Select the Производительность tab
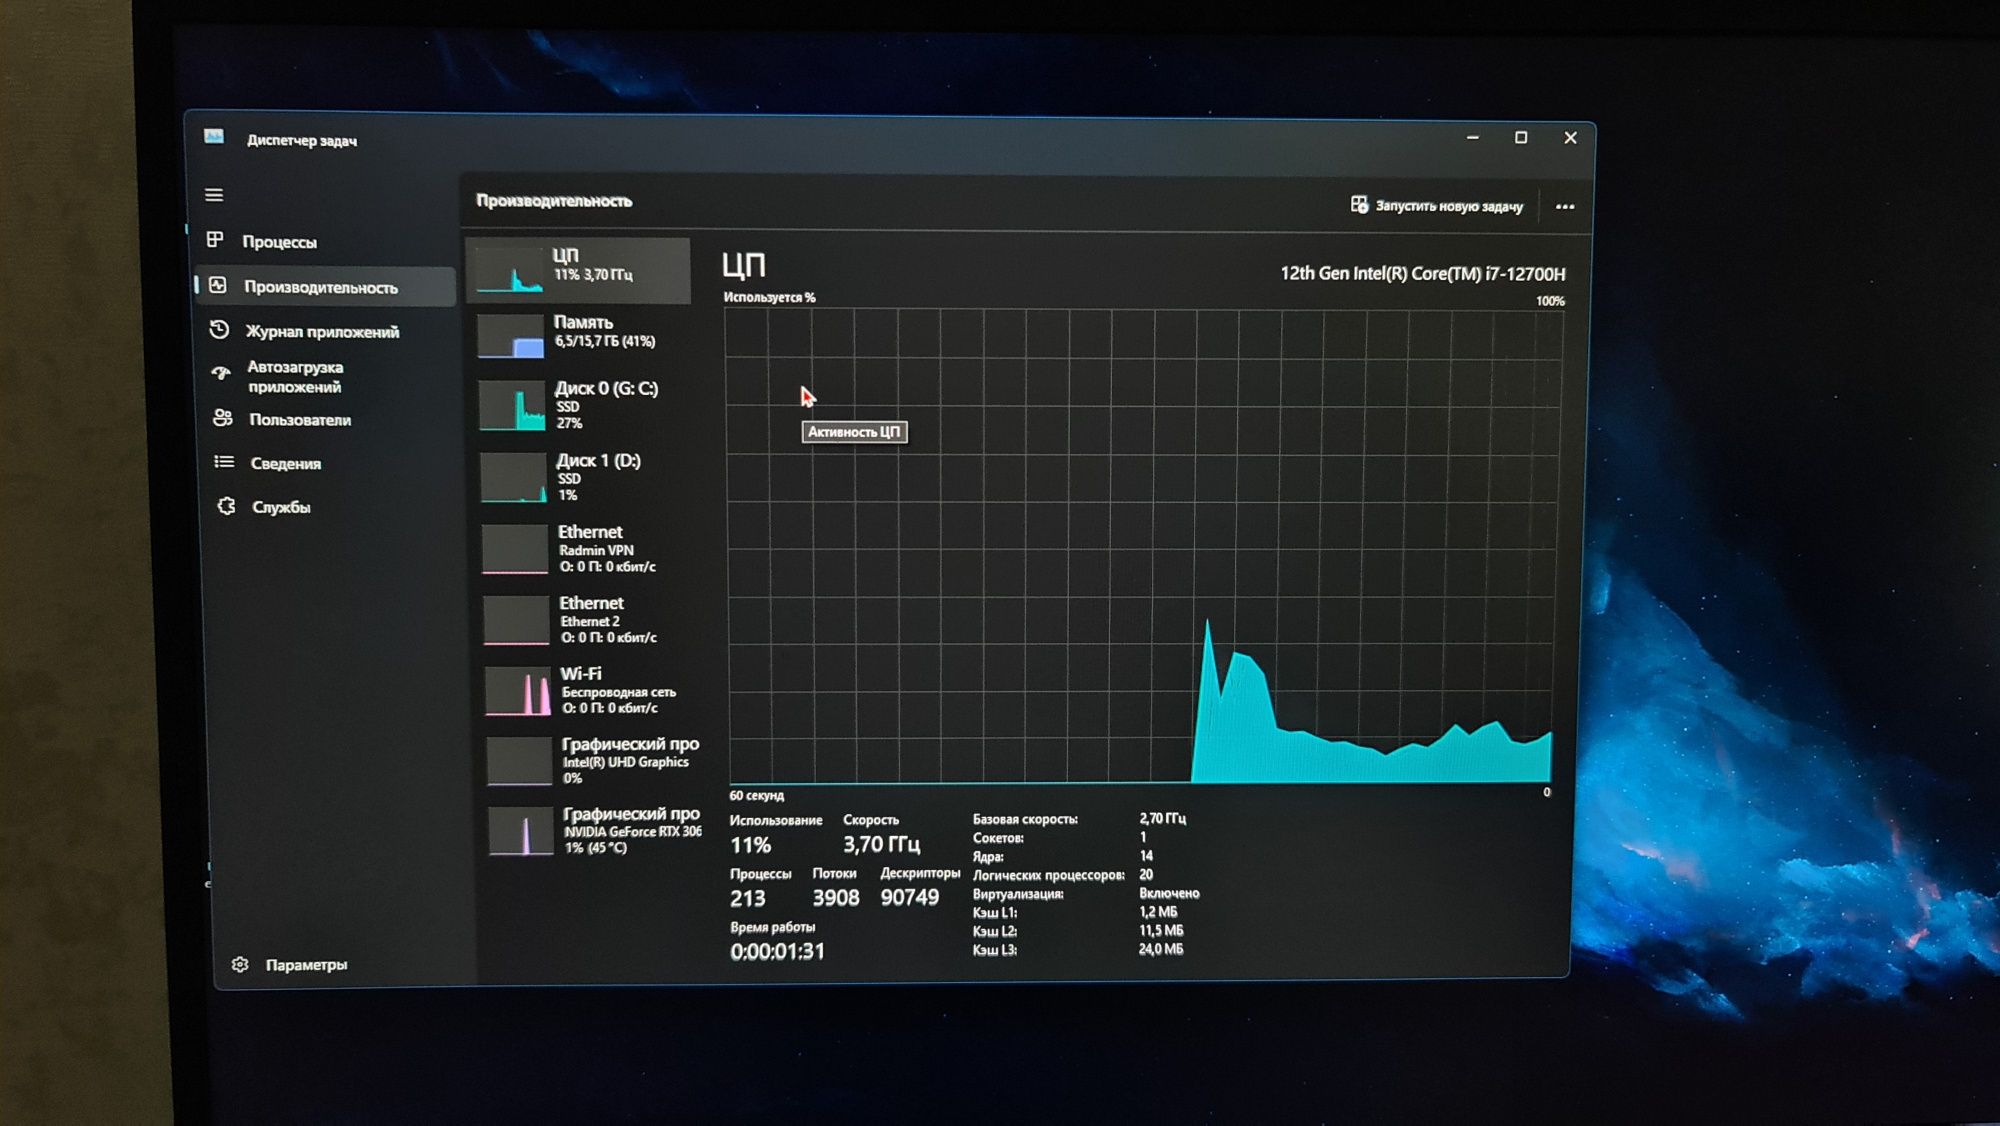This screenshot has height=1126, width=2000. 326,286
